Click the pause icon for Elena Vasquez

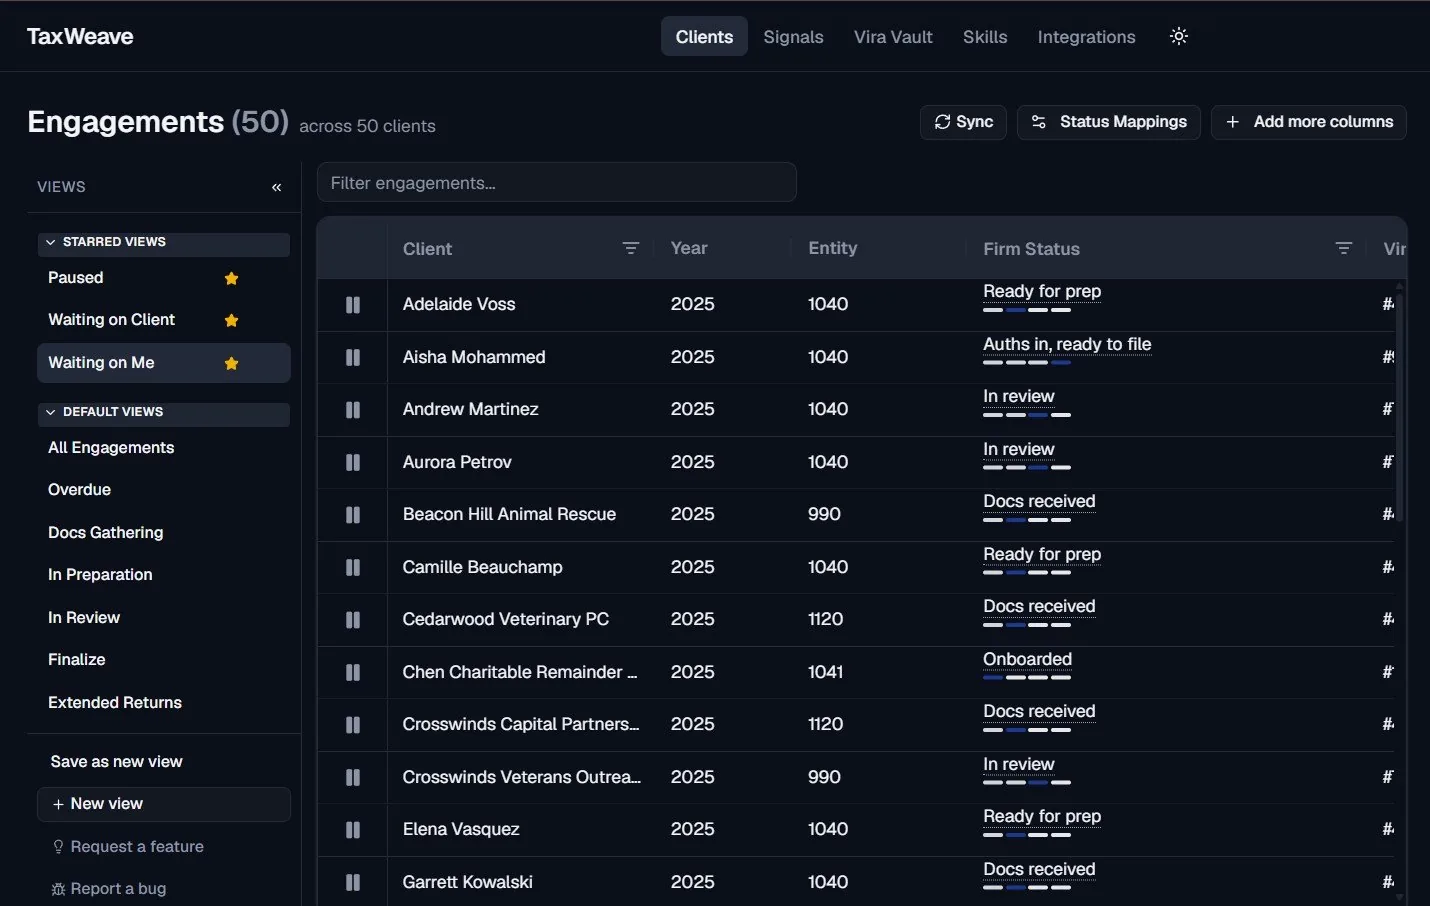tap(353, 829)
